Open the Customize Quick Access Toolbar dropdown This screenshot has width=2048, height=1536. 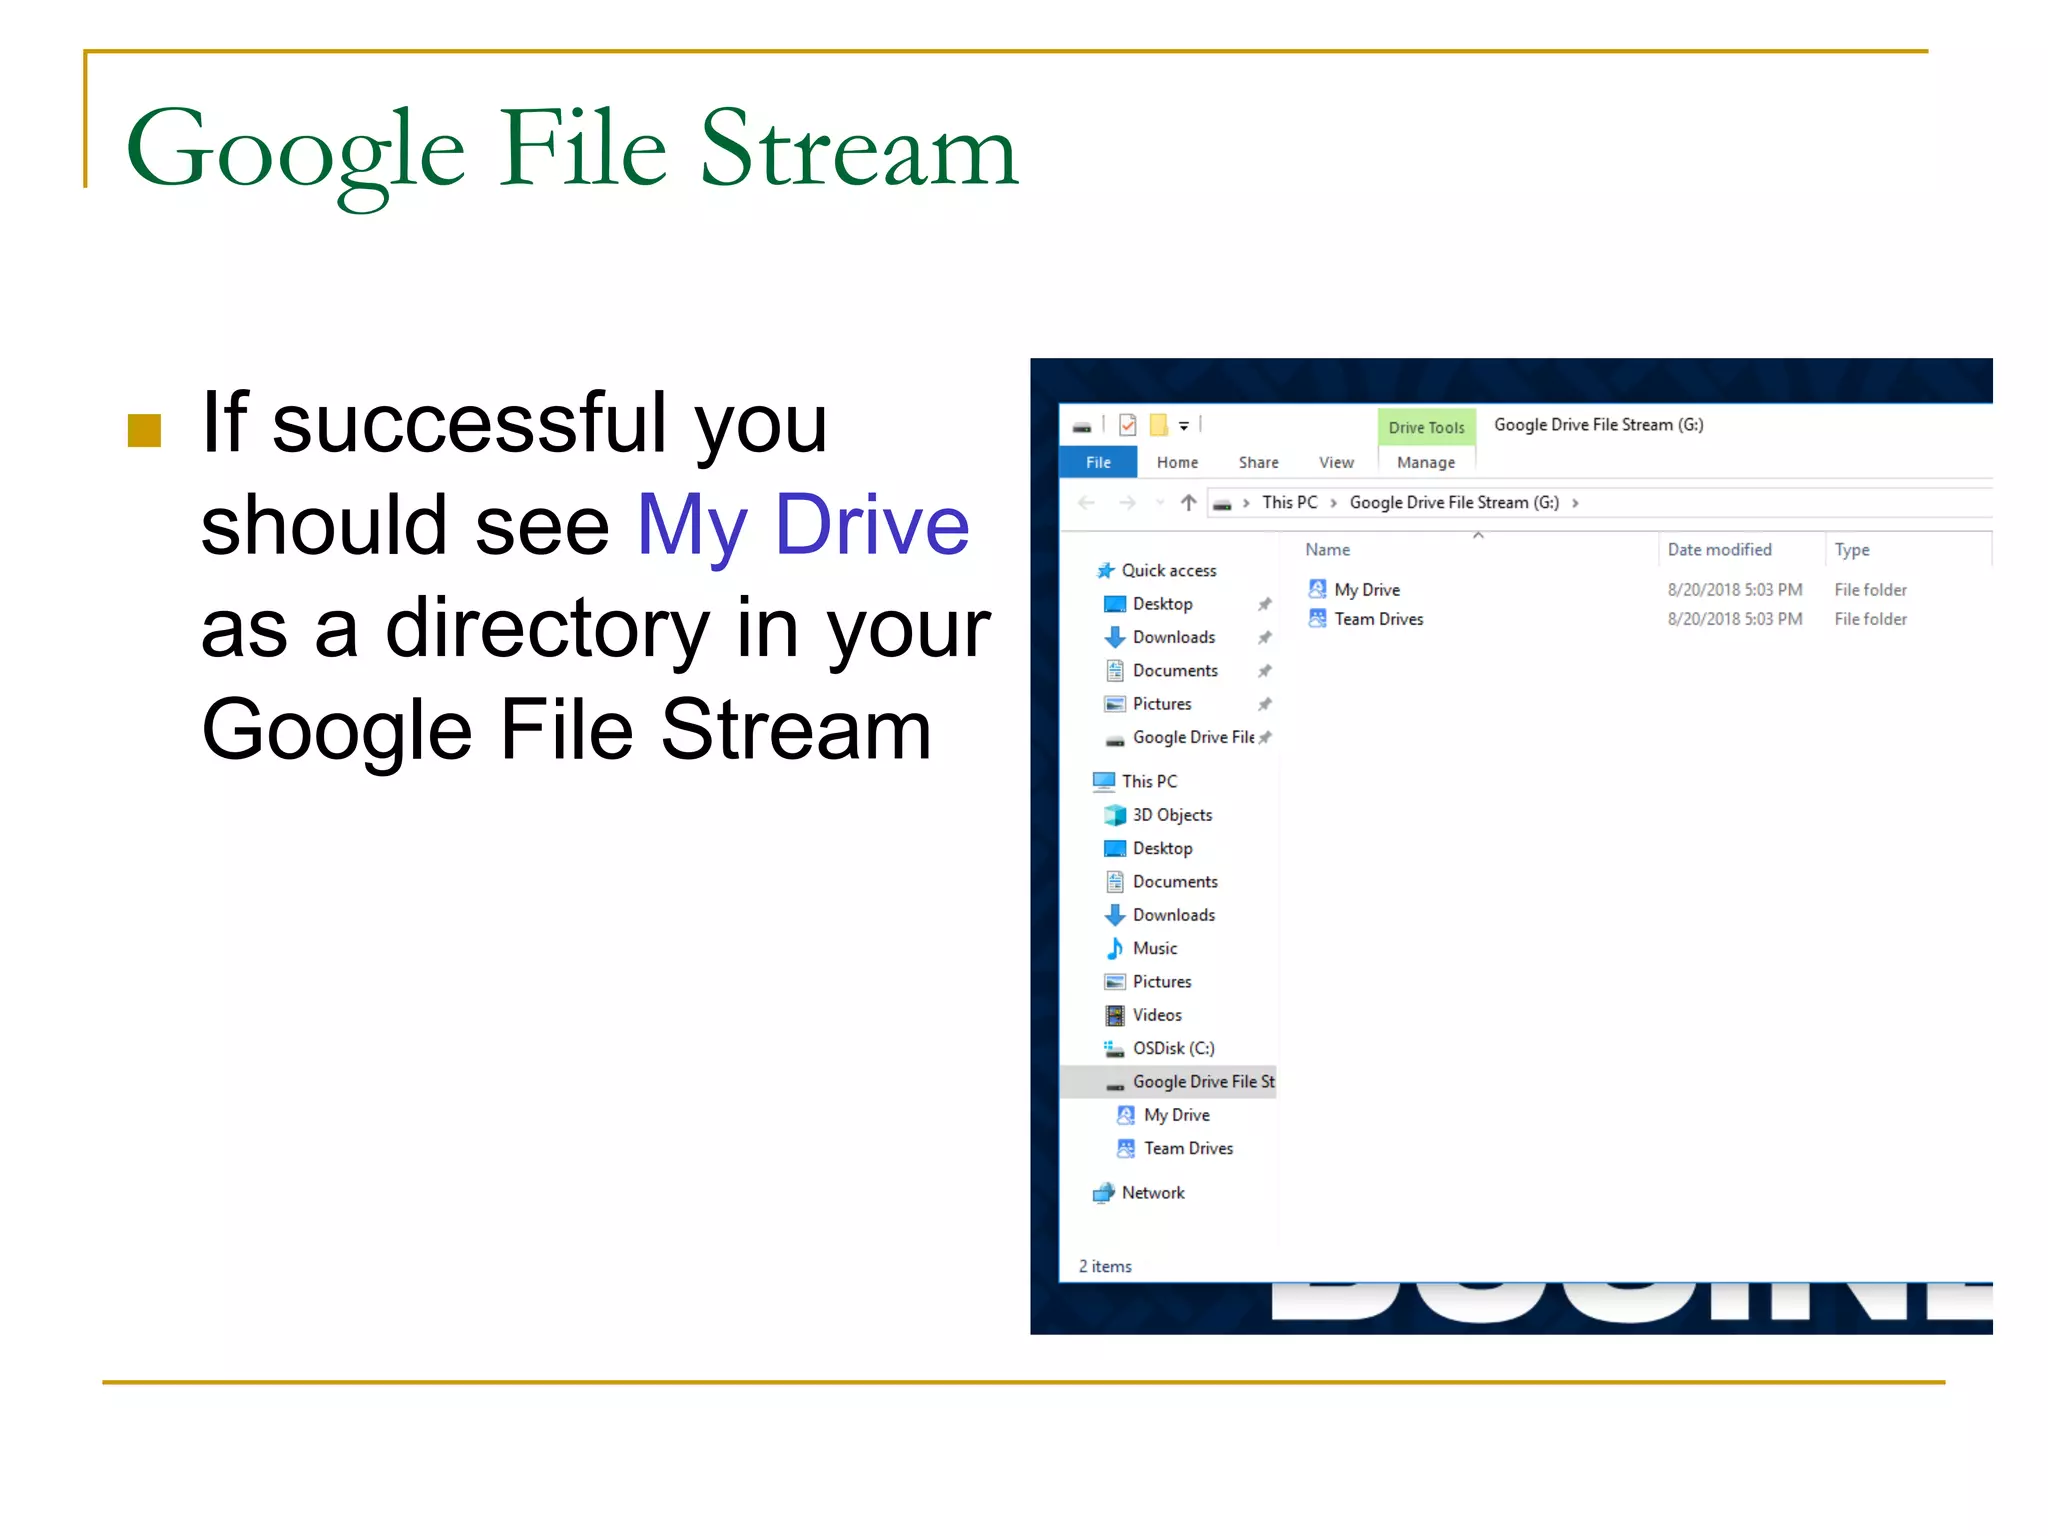point(1184,426)
